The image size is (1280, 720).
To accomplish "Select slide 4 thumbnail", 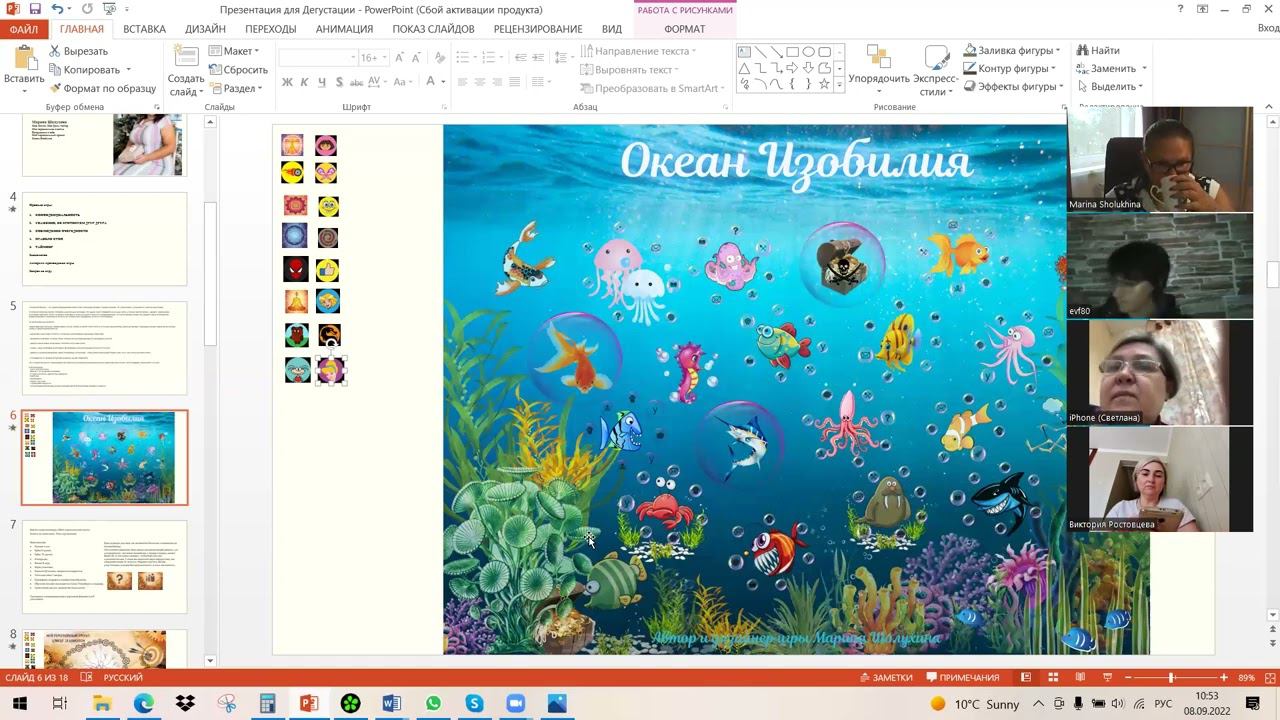I will (104, 239).
